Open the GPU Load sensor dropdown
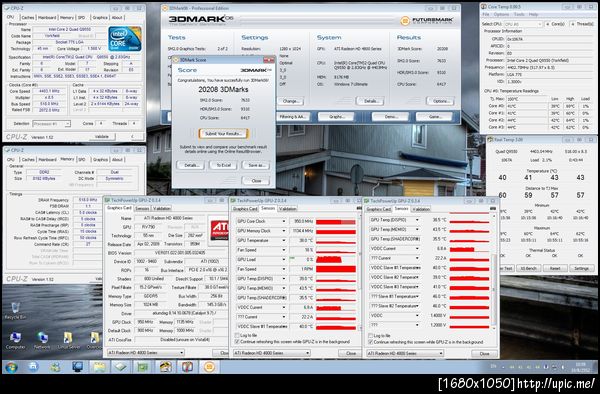Image resolution: width=600 pixels, height=394 pixels. [284, 260]
